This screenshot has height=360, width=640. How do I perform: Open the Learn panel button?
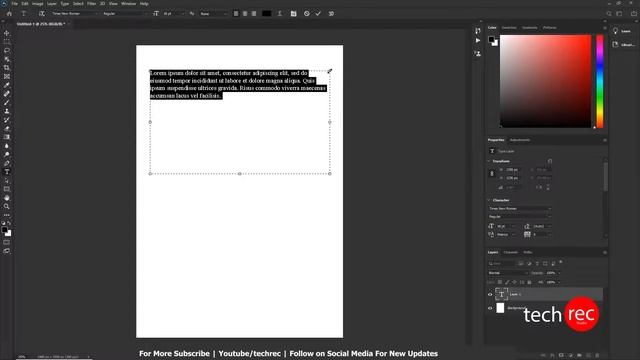(622, 31)
